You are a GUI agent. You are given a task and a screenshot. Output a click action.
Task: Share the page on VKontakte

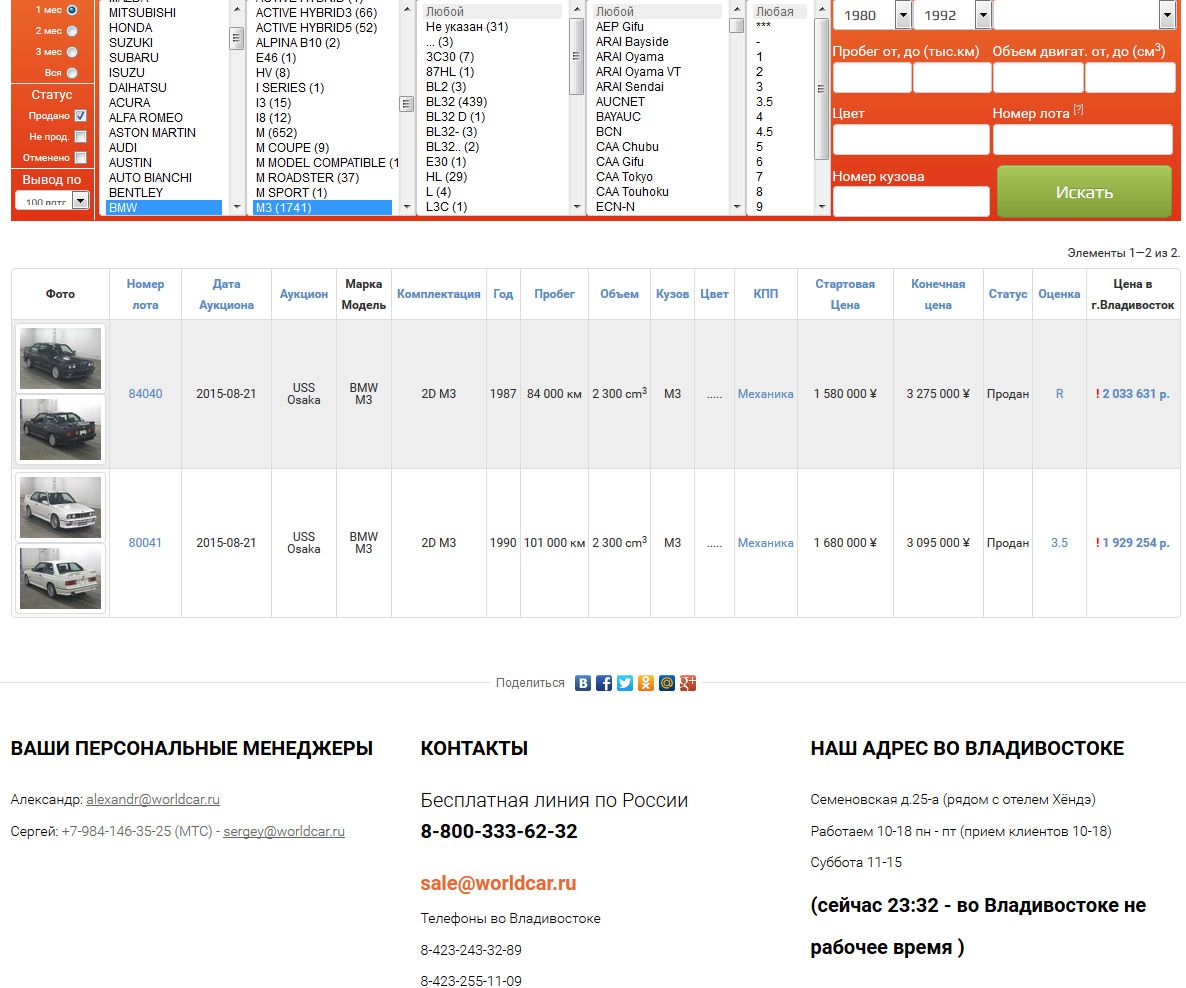[582, 683]
